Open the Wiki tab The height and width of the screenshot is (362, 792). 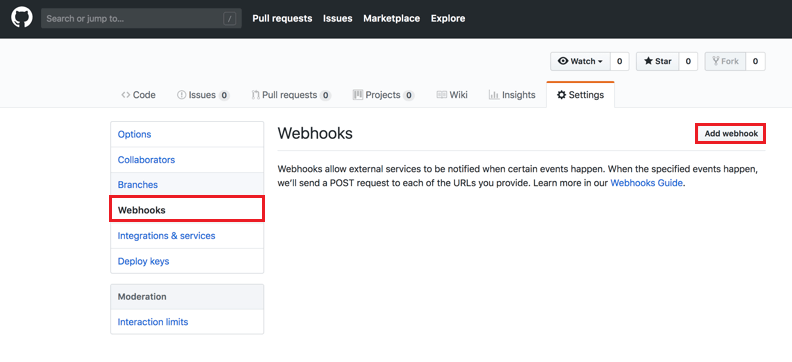pos(452,95)
